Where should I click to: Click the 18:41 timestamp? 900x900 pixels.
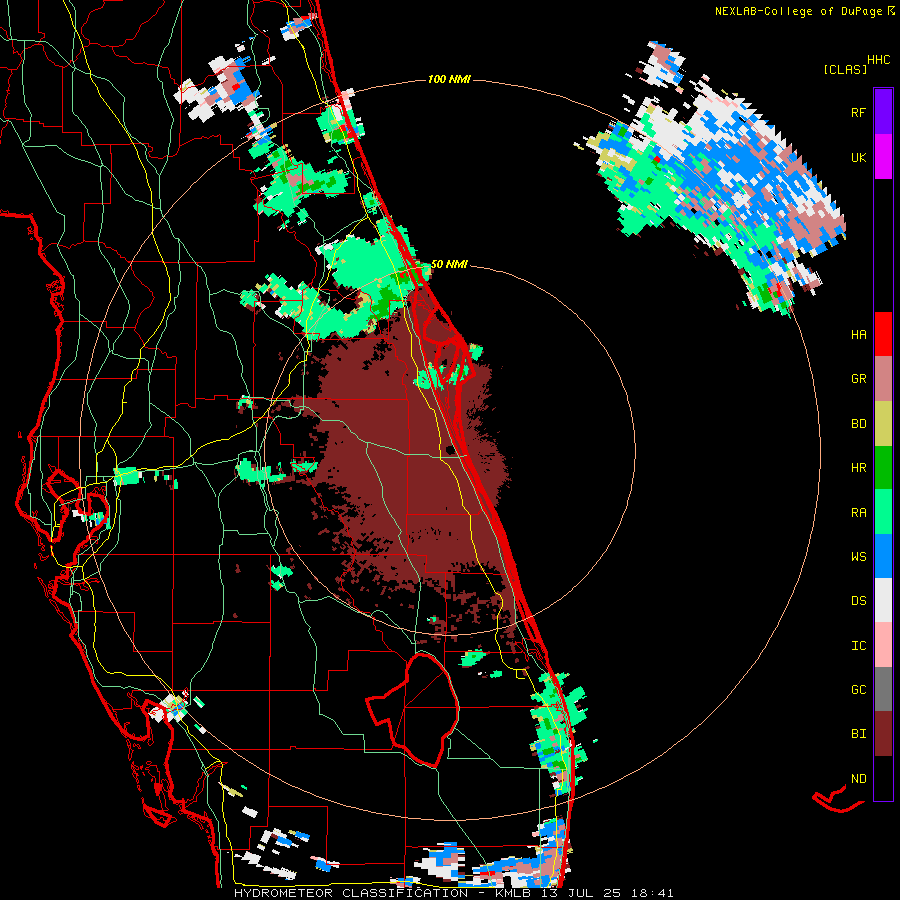[x=654, y=893]
